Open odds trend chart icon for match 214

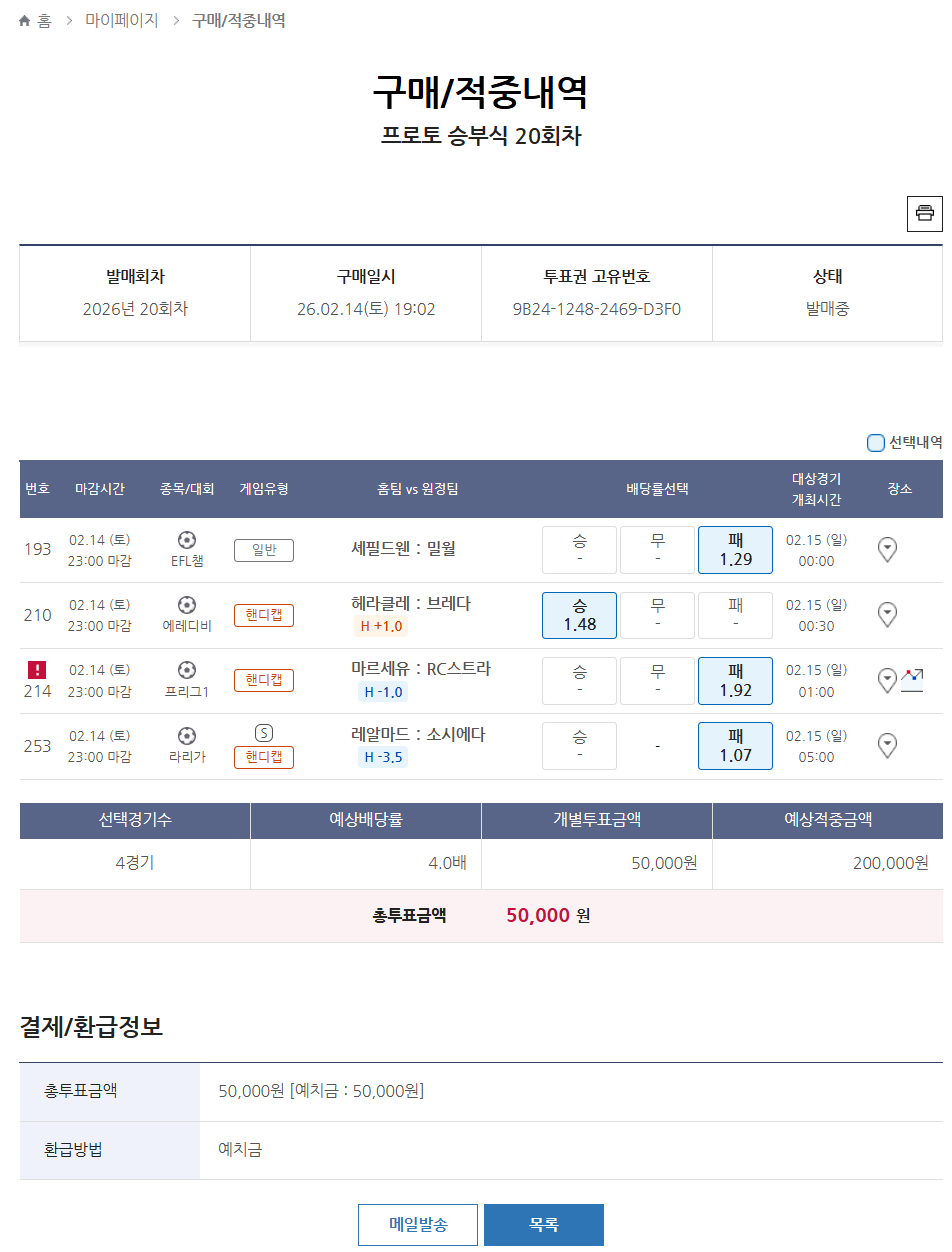[x=912, y=680]
